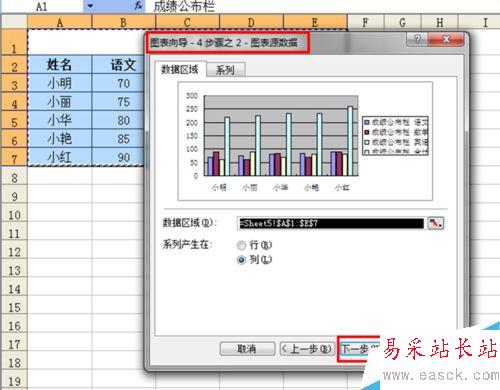The width and height of the screenshot is (500, 390).
Task: Select column G header
Action: click(403, 22)
